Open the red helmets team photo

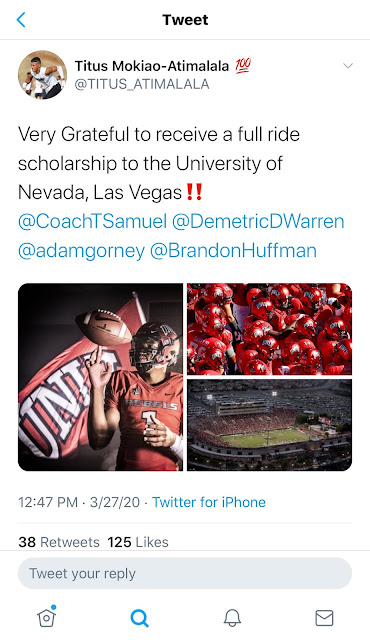pyautogui.click(x=269, y=329)
